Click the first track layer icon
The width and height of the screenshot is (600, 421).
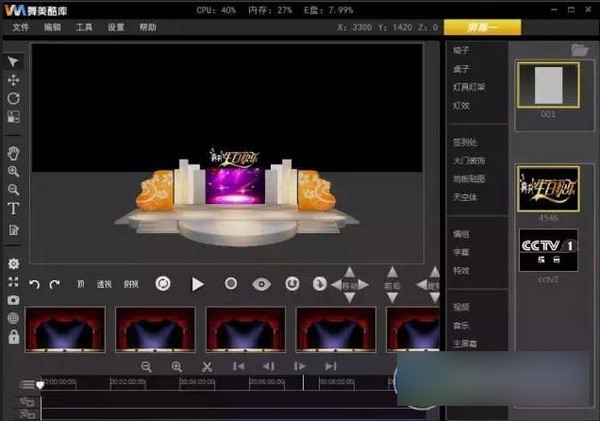click(x=27, y=401)
